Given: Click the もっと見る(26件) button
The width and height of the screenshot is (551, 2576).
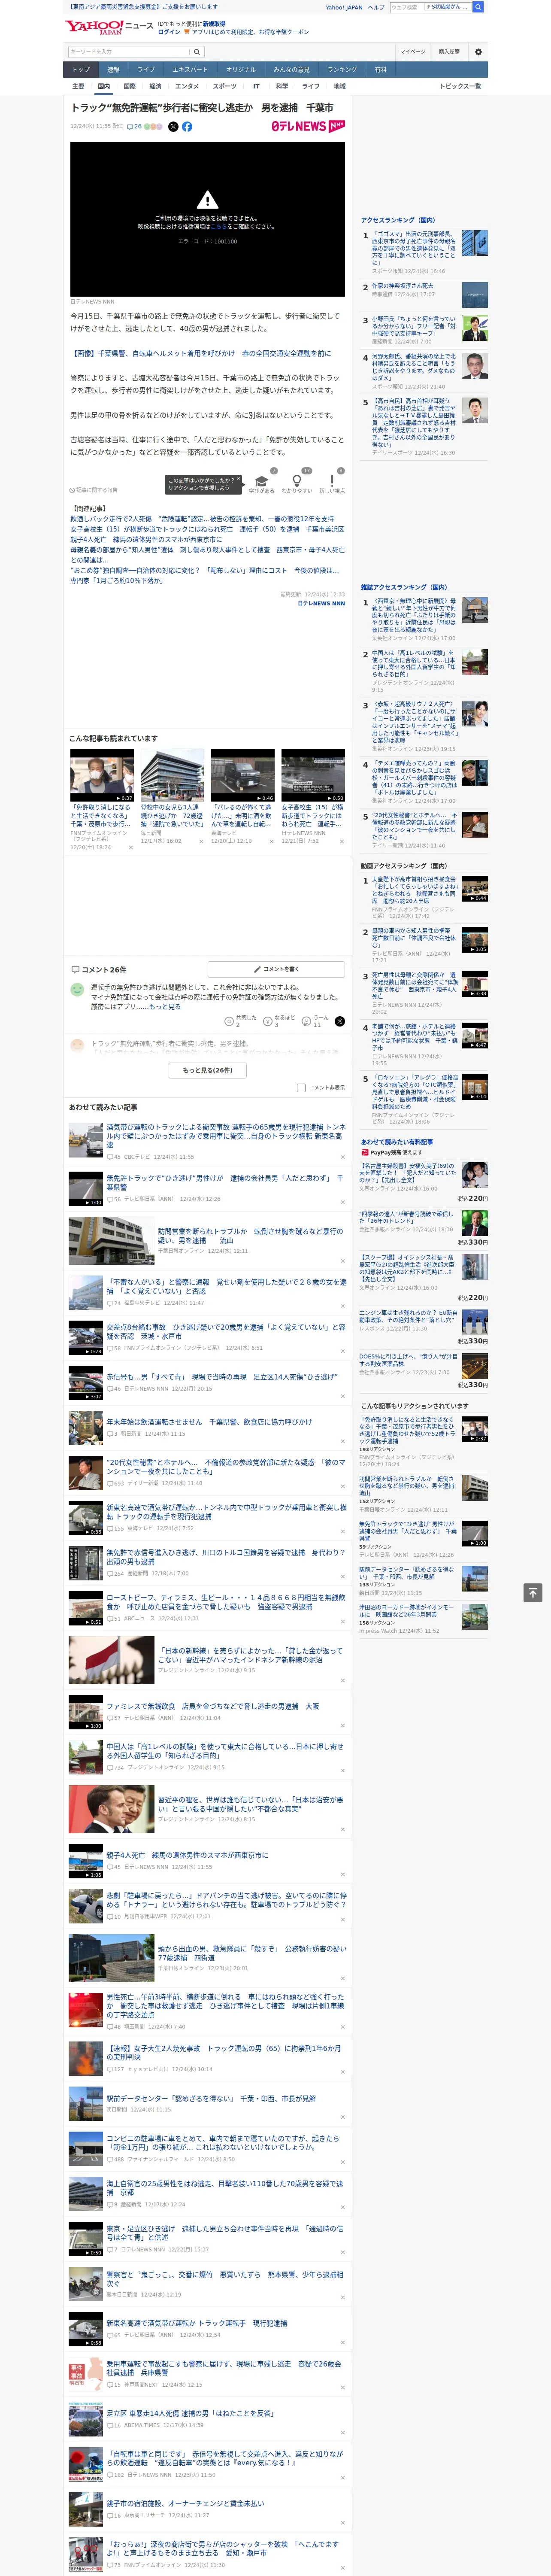Looking at the screenshot, I should click(207, 1070).
